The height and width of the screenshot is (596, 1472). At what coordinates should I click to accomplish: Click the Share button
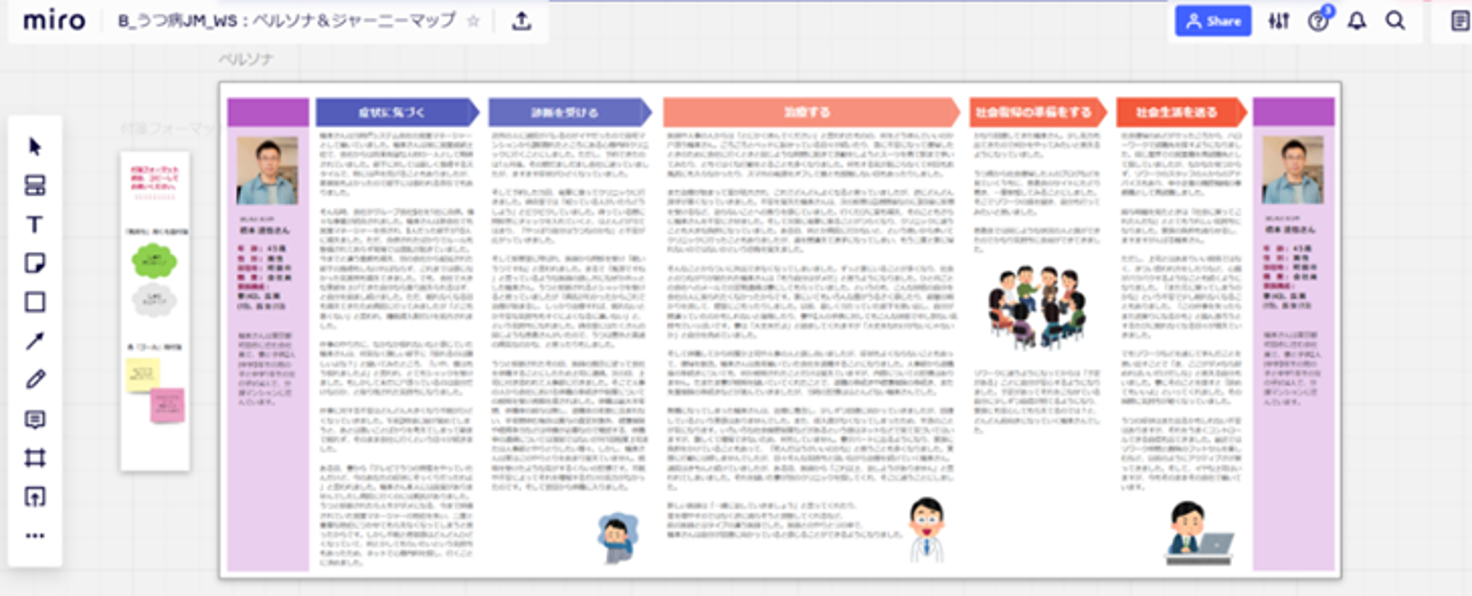click(1213, 21)
